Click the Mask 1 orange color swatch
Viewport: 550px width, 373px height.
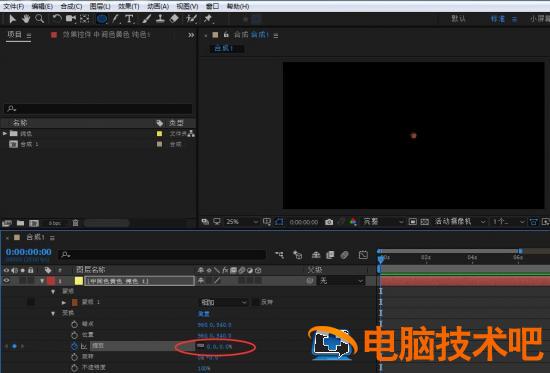[74, 302]
